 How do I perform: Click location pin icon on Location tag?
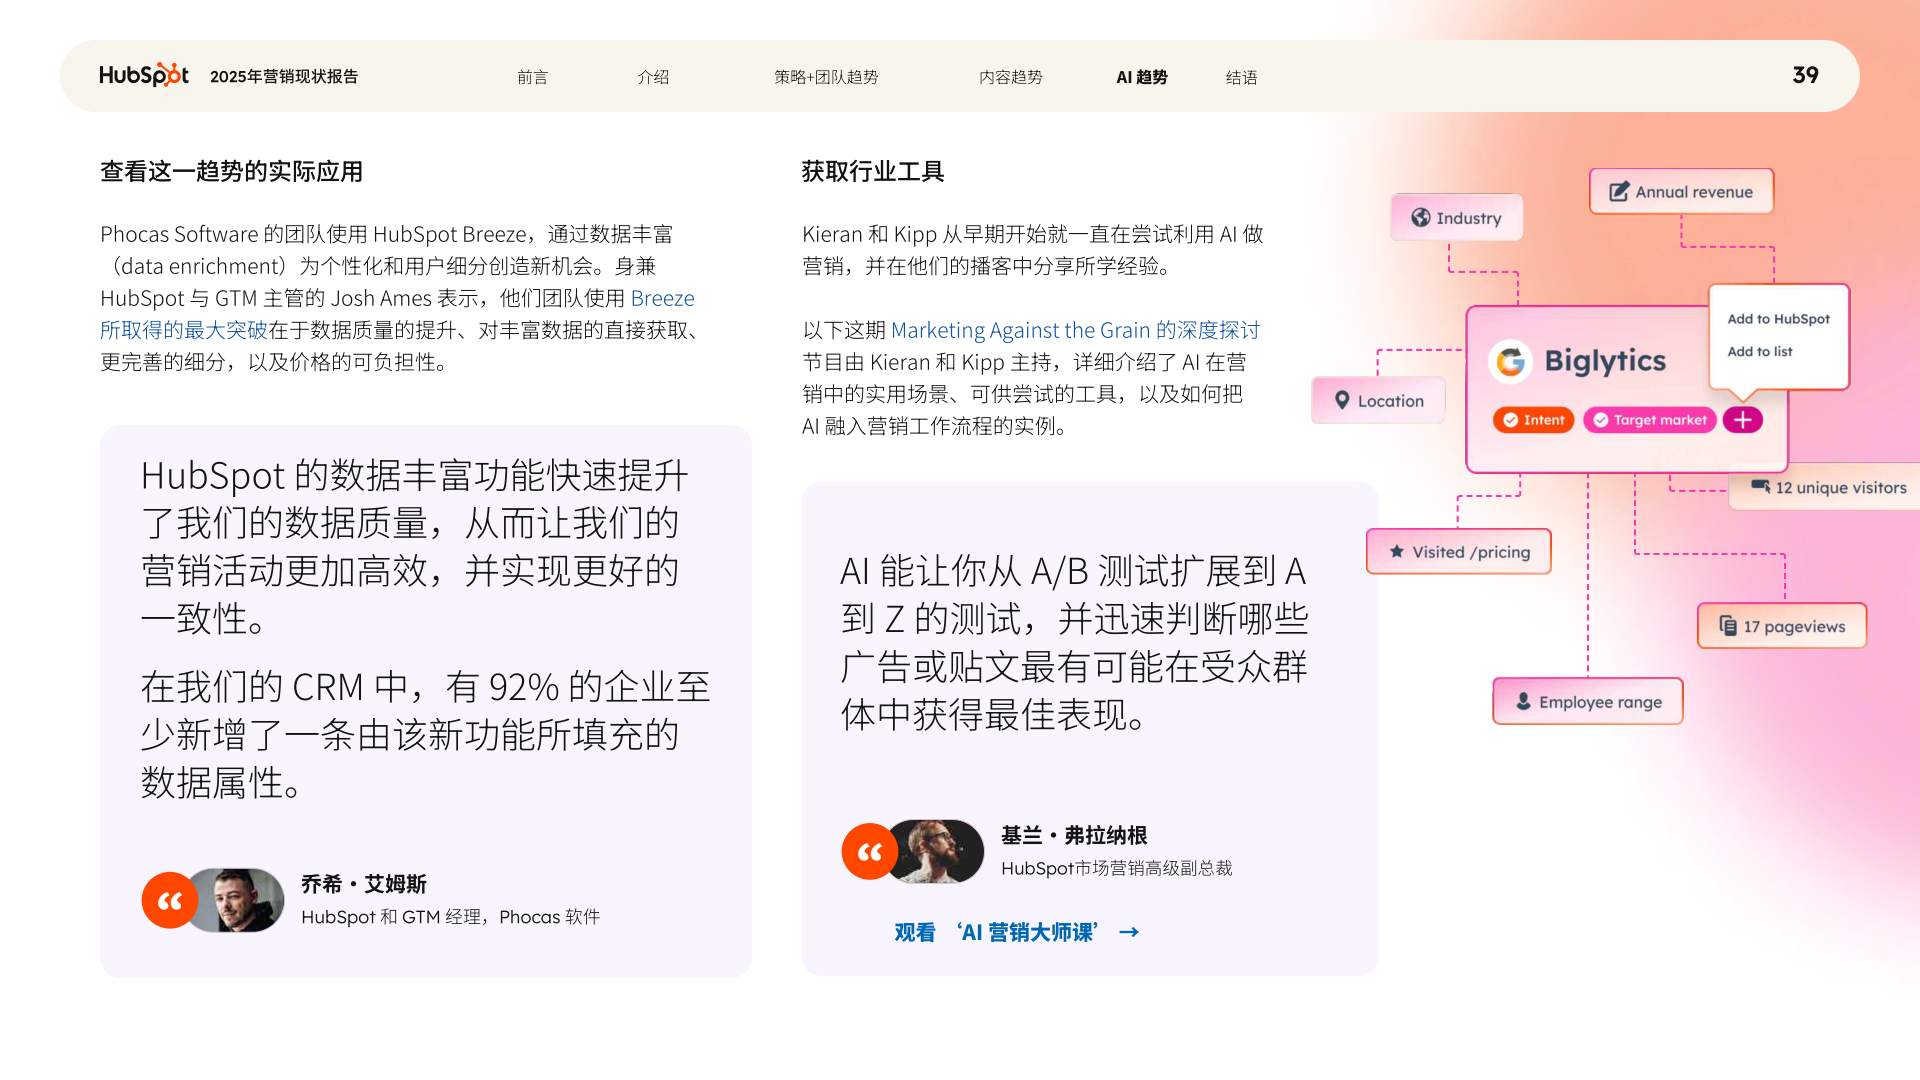coord(1342,400)
